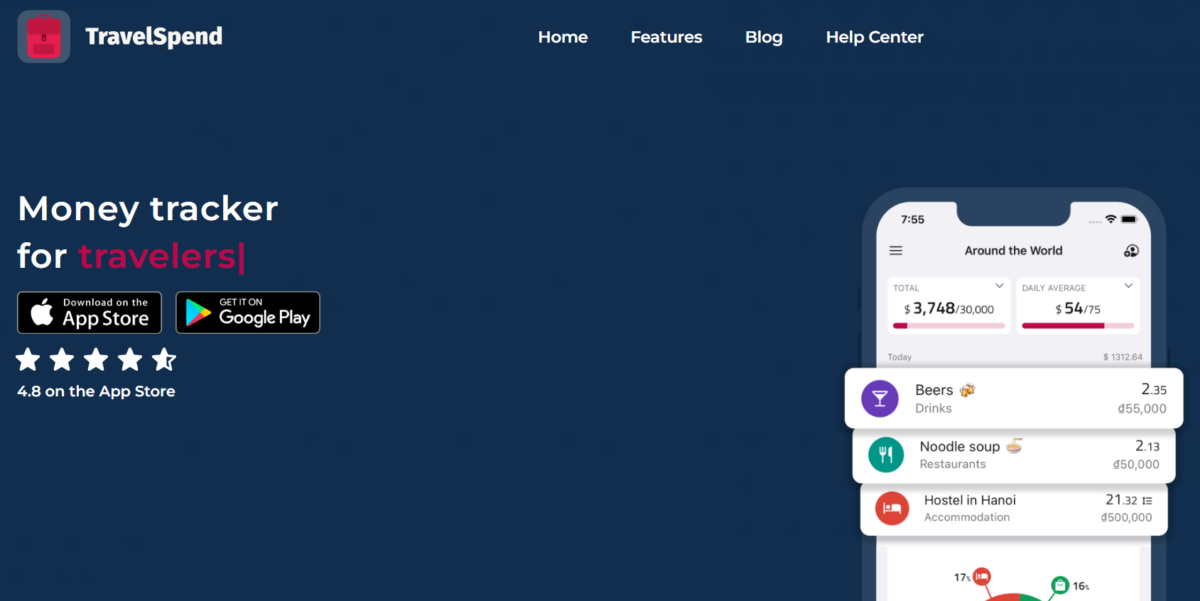Click the DAILY AVERAGE progress bar

1078,326
